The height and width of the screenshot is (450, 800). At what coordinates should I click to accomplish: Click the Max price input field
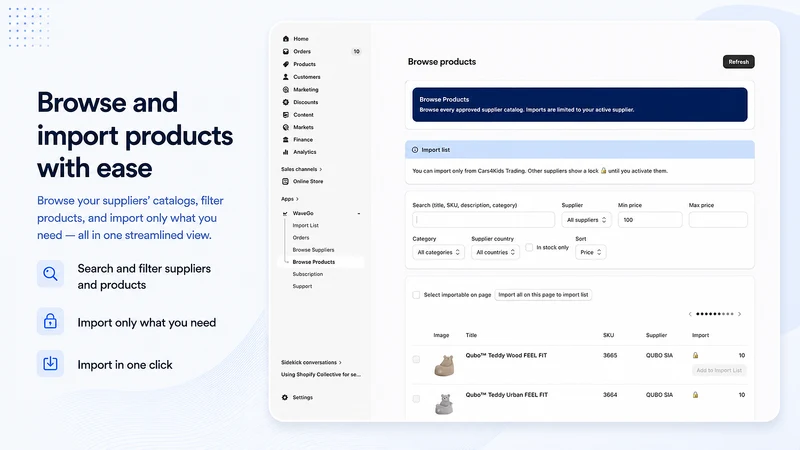(x=718, y=220)
